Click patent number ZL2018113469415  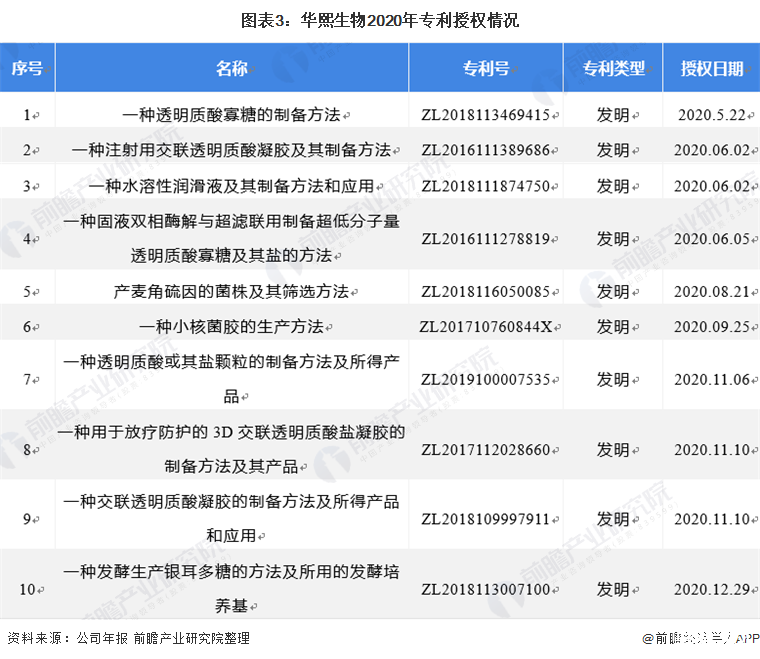point(486,115)
